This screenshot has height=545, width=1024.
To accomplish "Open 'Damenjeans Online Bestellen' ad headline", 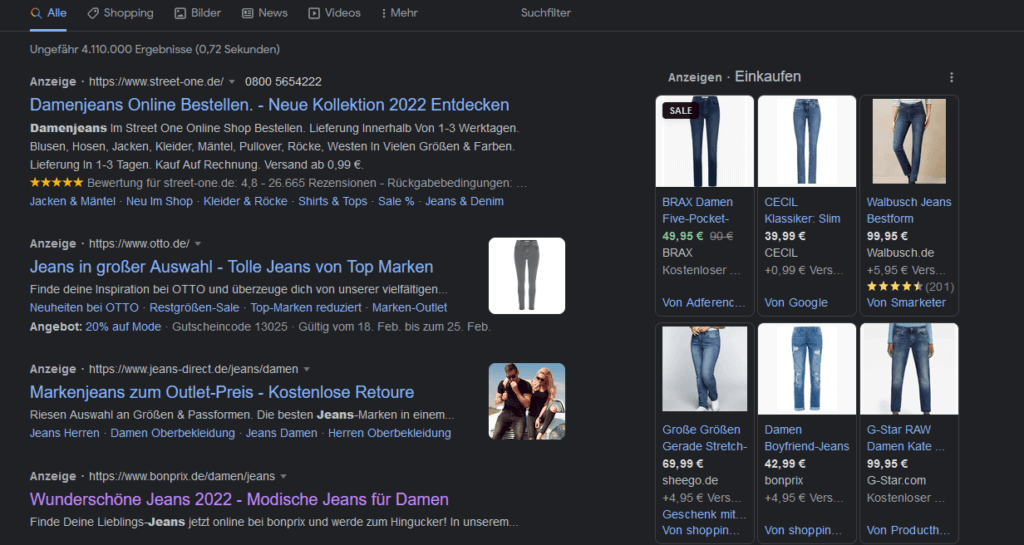I will point(269,105).
